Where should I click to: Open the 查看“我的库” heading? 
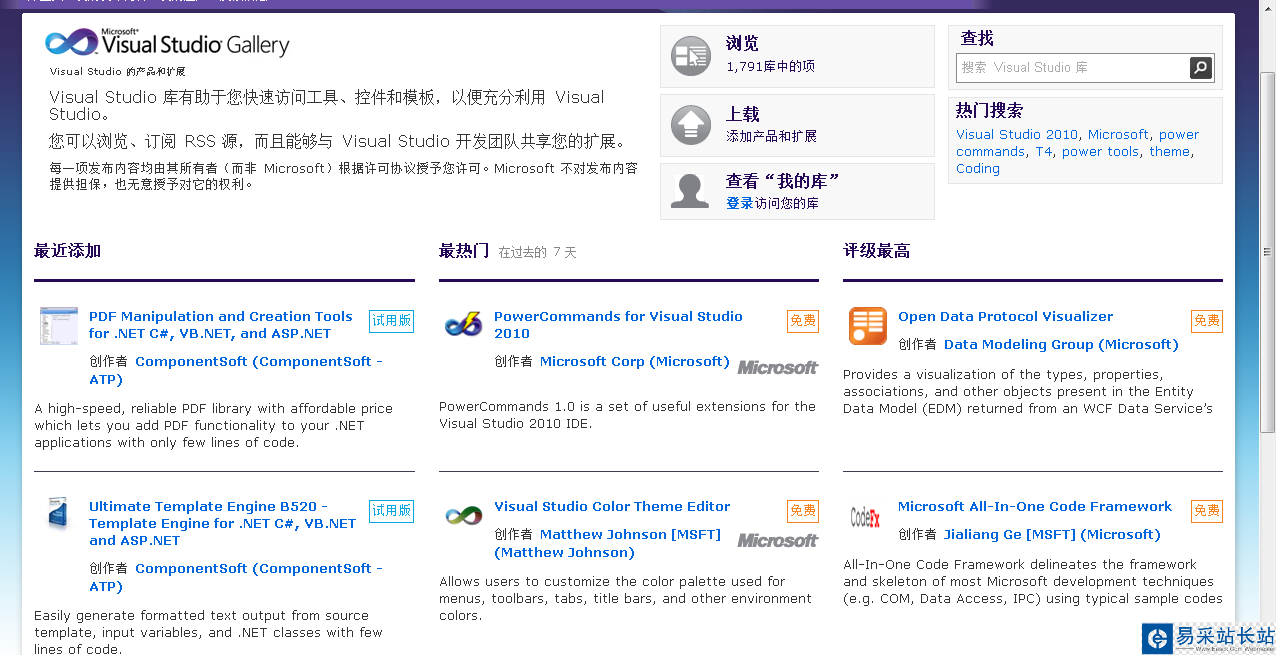pos(783,181)
